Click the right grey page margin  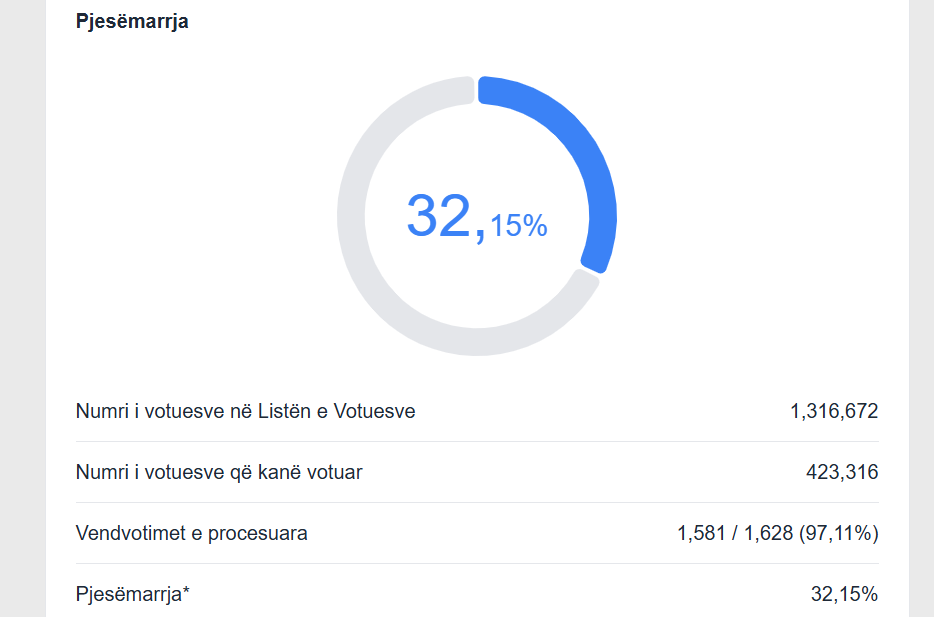(x=921, y=300)
